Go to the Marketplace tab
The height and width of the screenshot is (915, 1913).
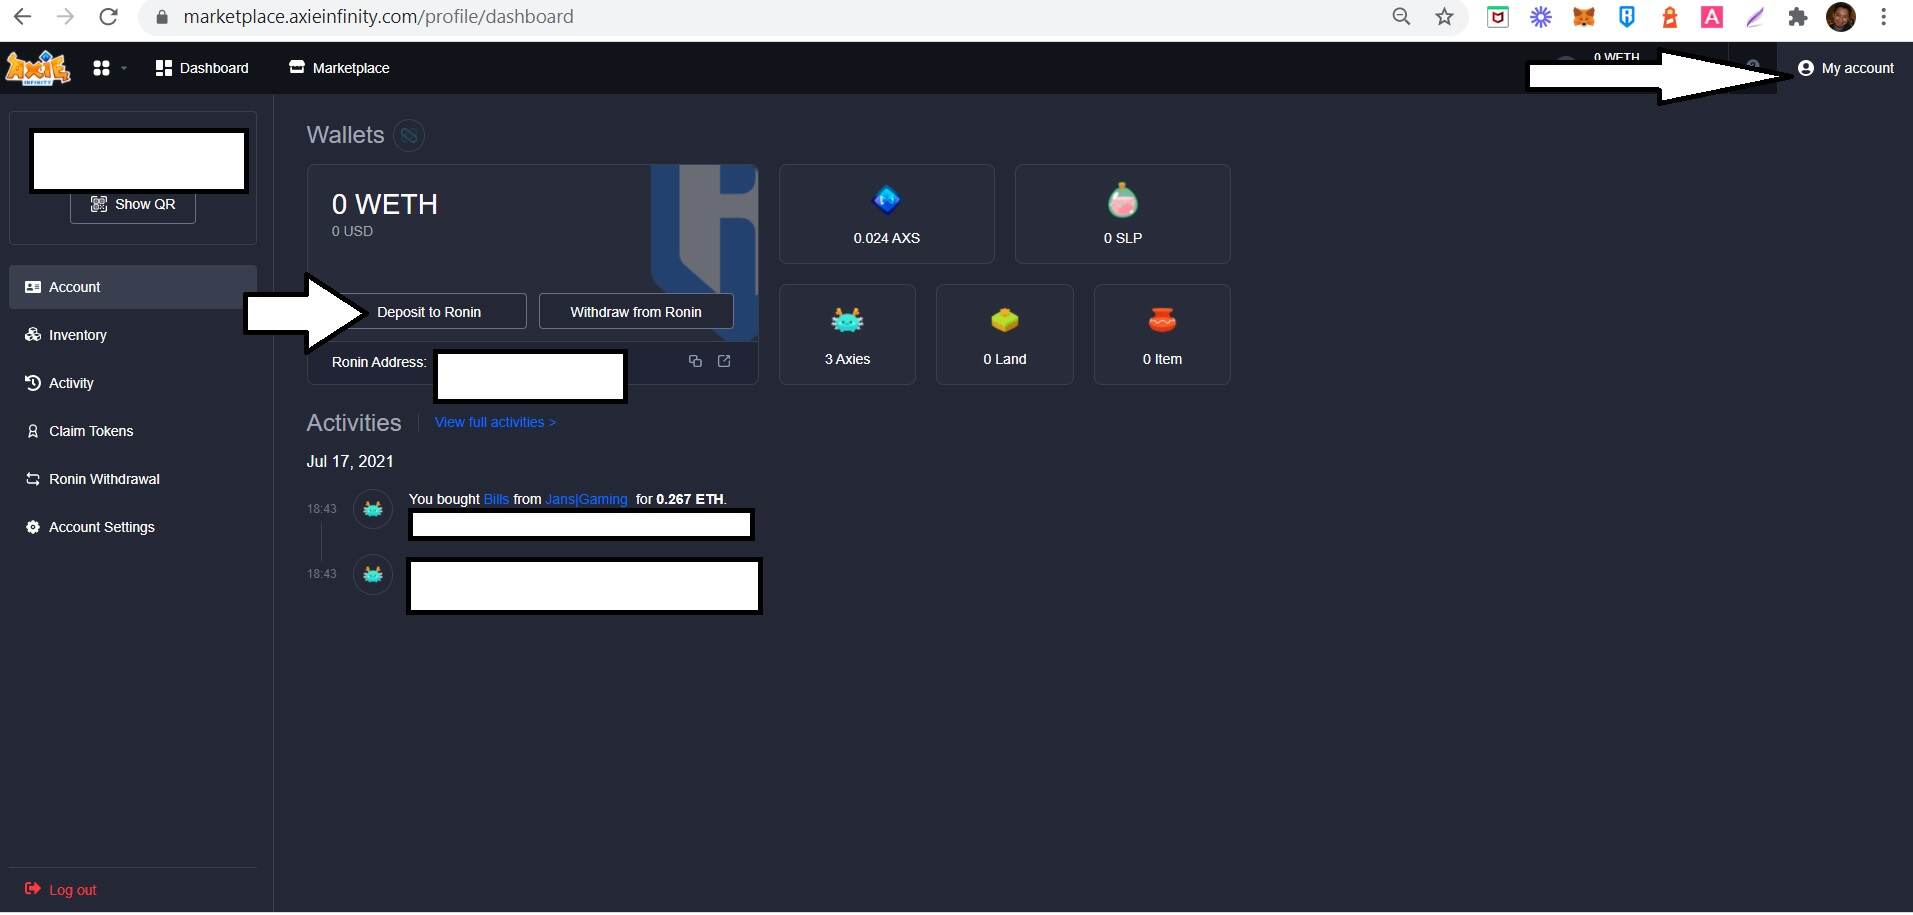tap(339, 68)
